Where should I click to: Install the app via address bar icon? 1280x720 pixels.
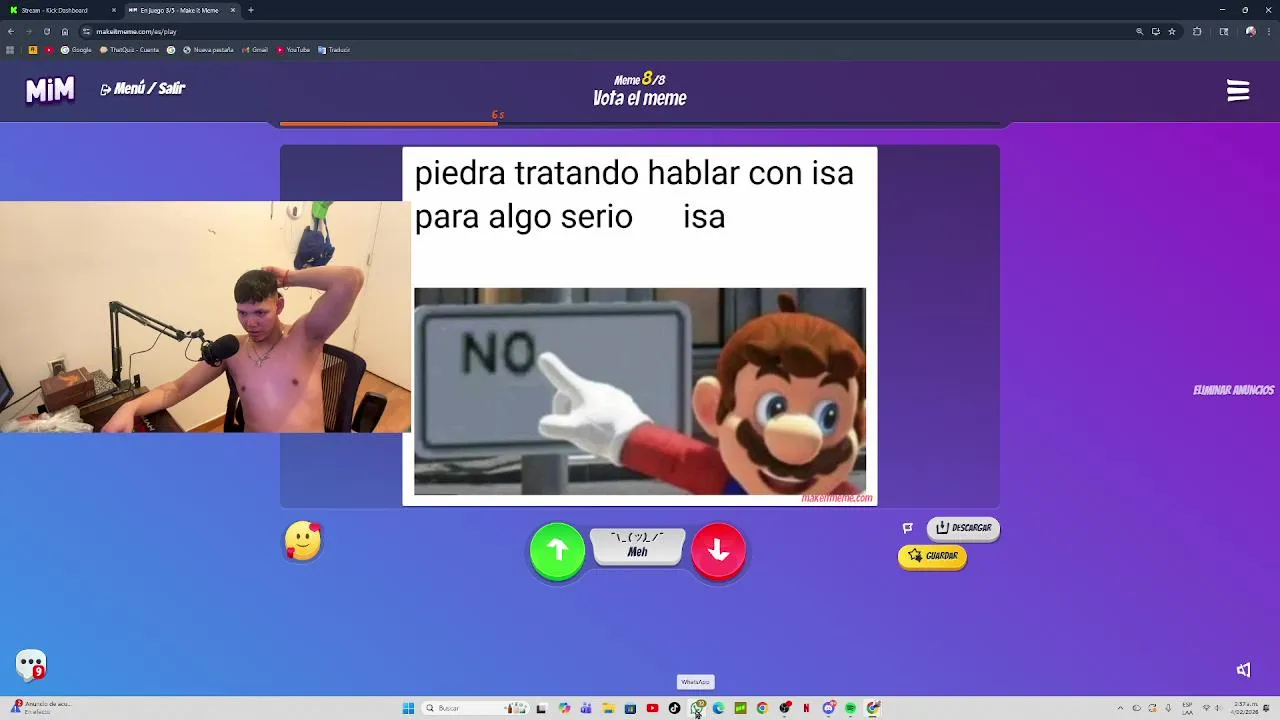(x=1156, y=31)
